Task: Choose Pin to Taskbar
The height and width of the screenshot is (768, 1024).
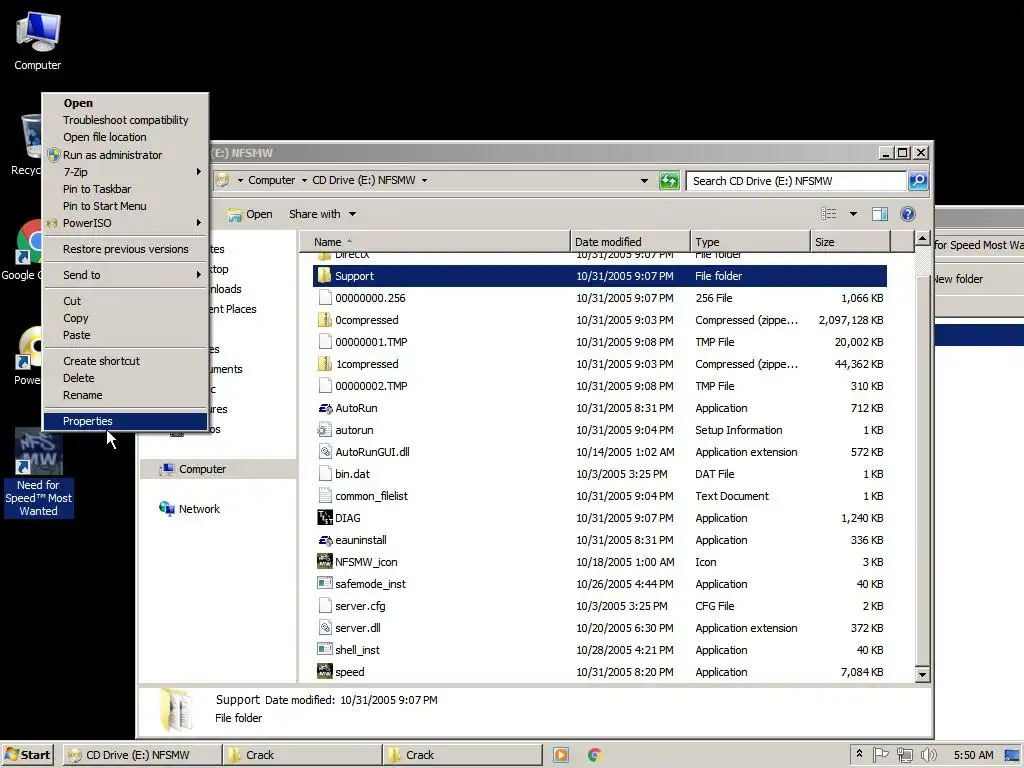Action: coord(125,189)
